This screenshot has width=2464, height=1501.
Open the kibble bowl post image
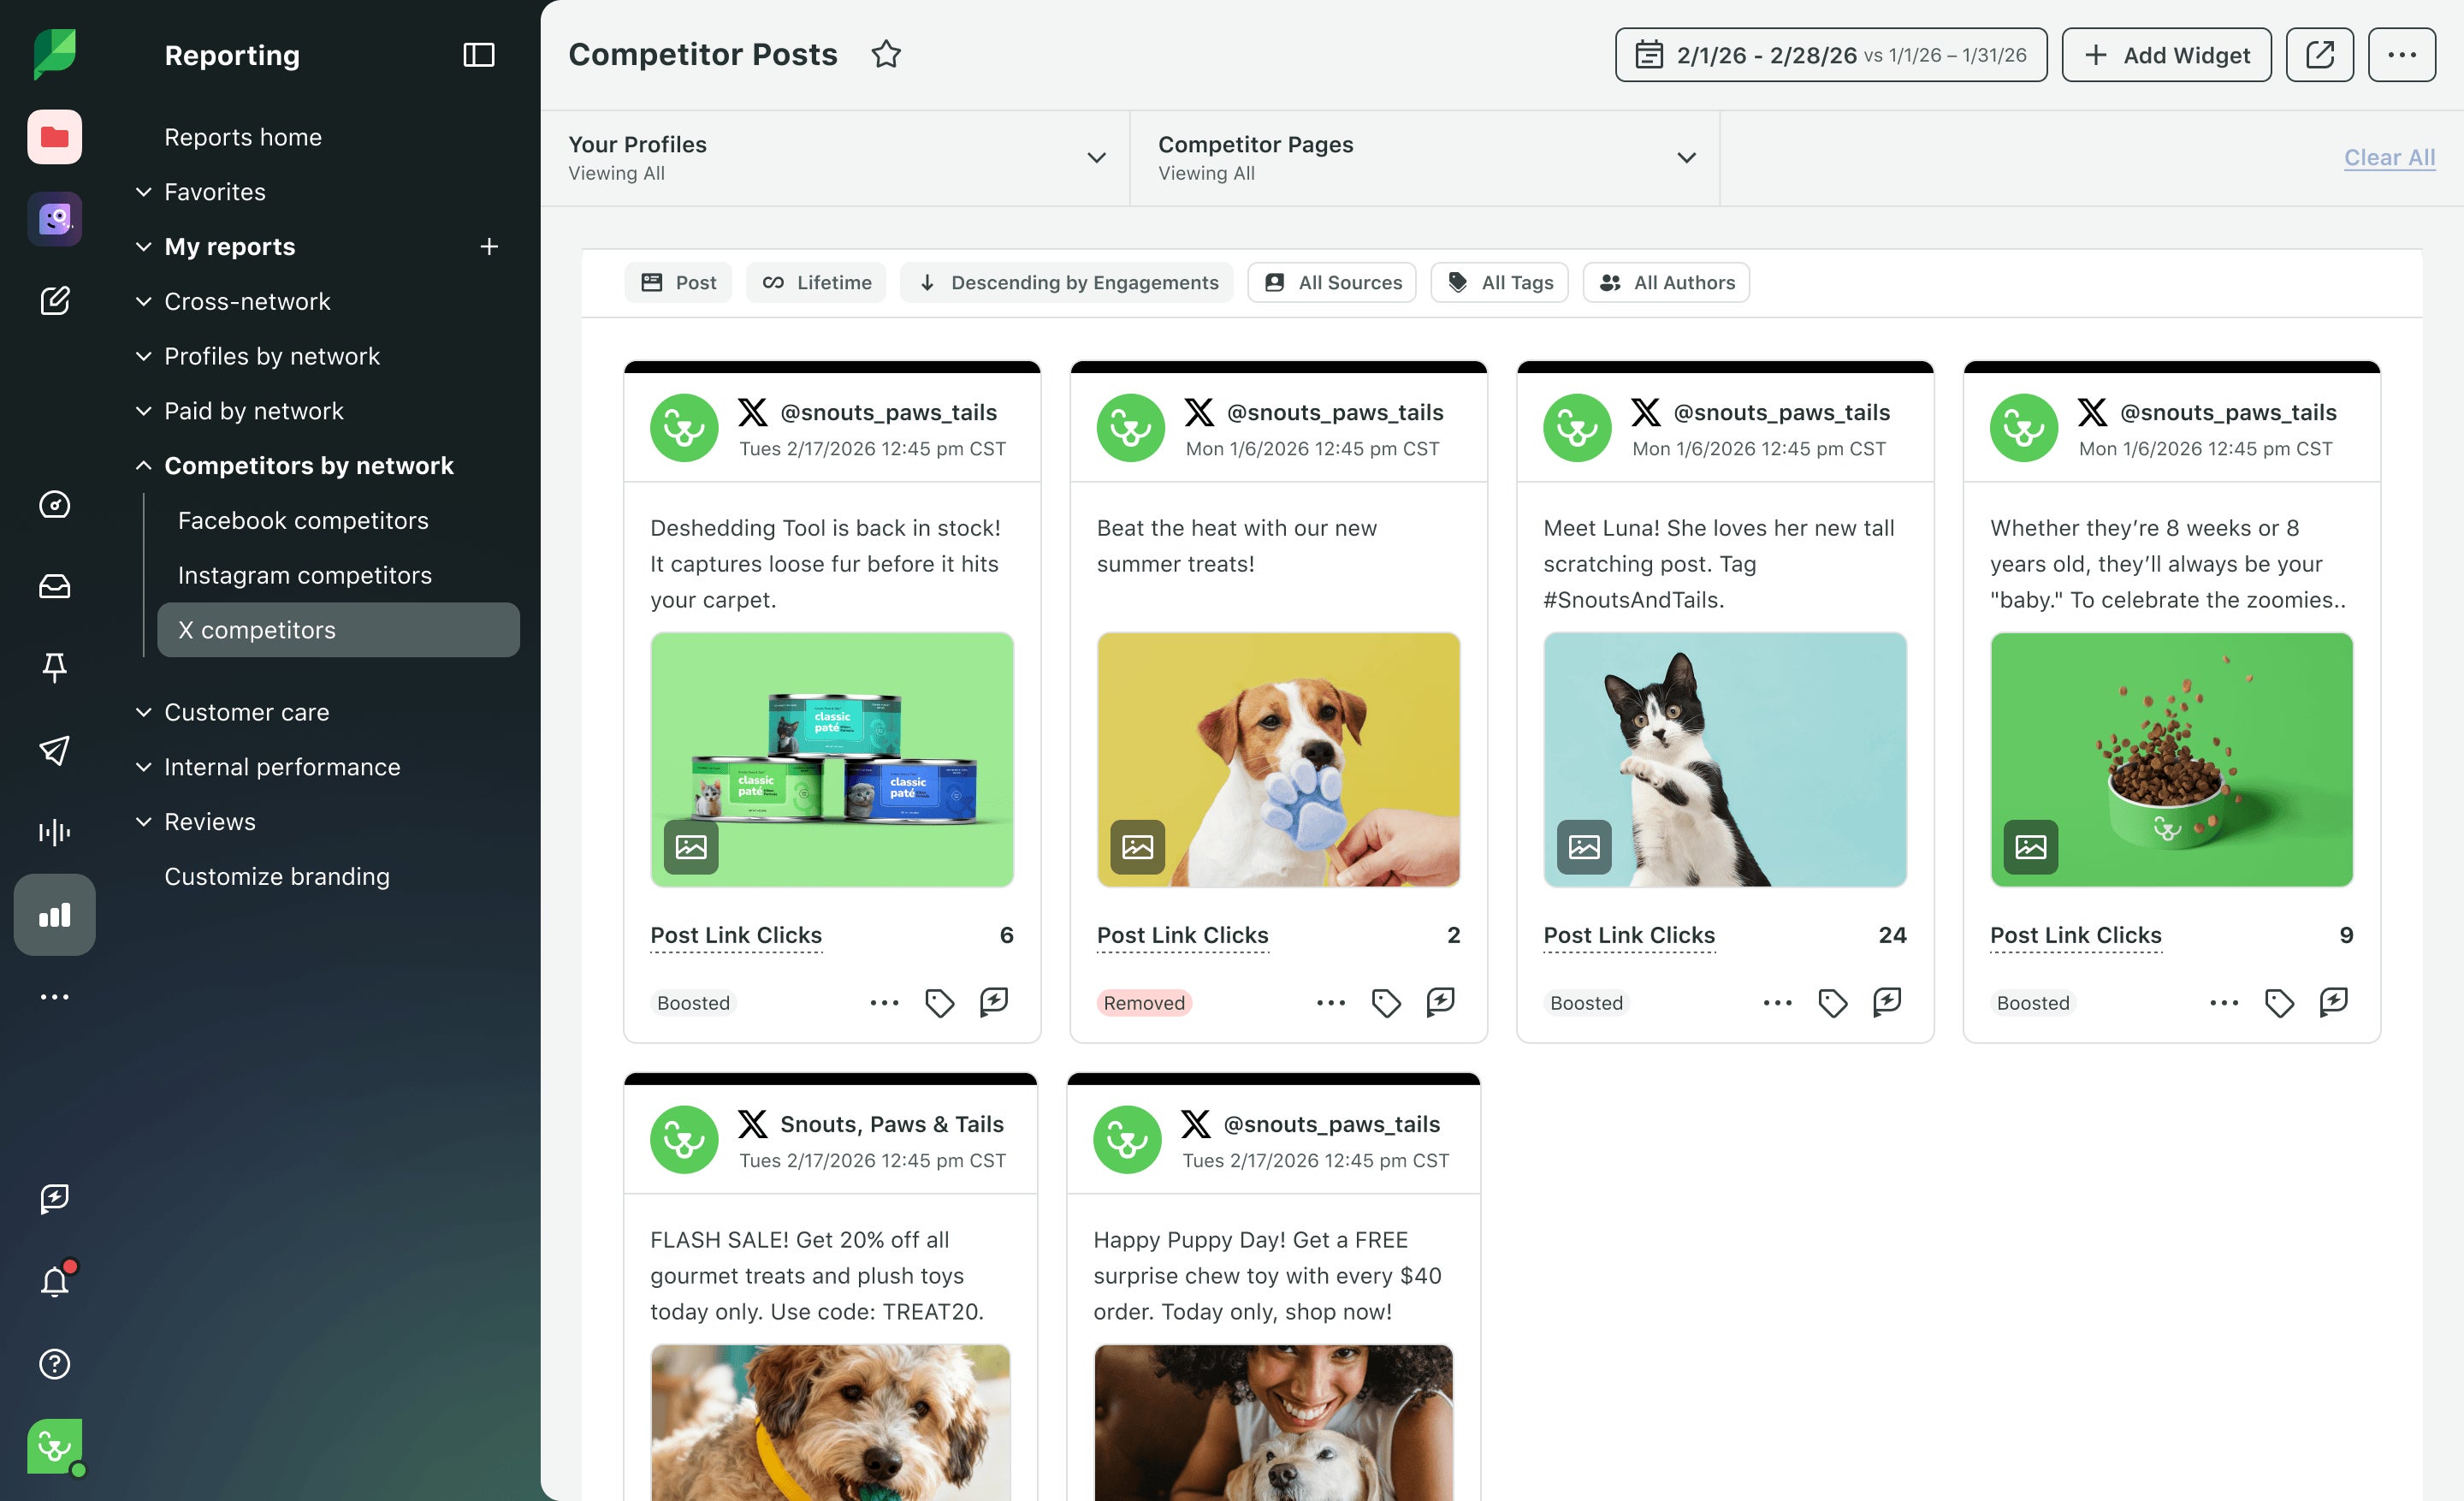point(2171,759)
